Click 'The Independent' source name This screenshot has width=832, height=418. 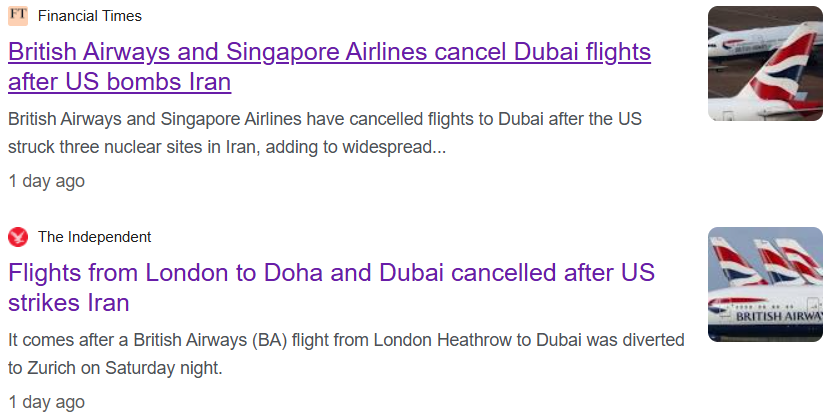(x=94, y=237)
